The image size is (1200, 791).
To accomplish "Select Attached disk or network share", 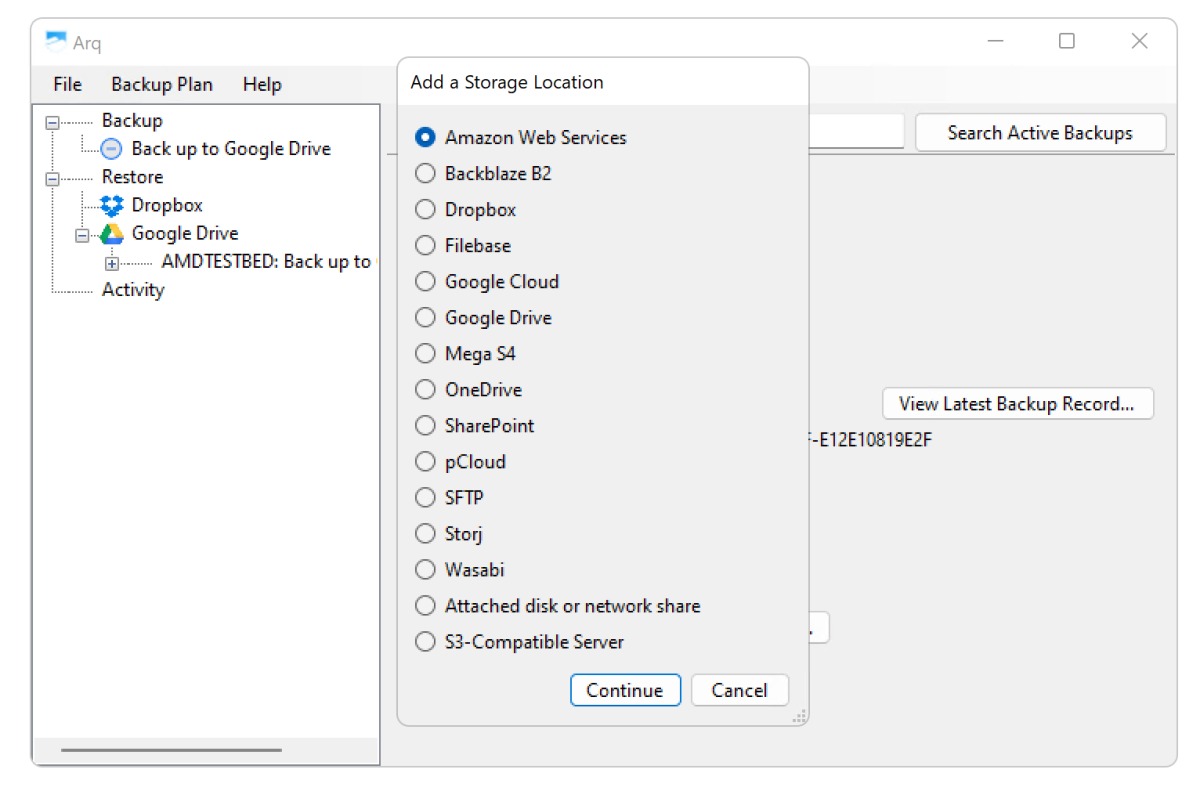I will coord(426,606).
